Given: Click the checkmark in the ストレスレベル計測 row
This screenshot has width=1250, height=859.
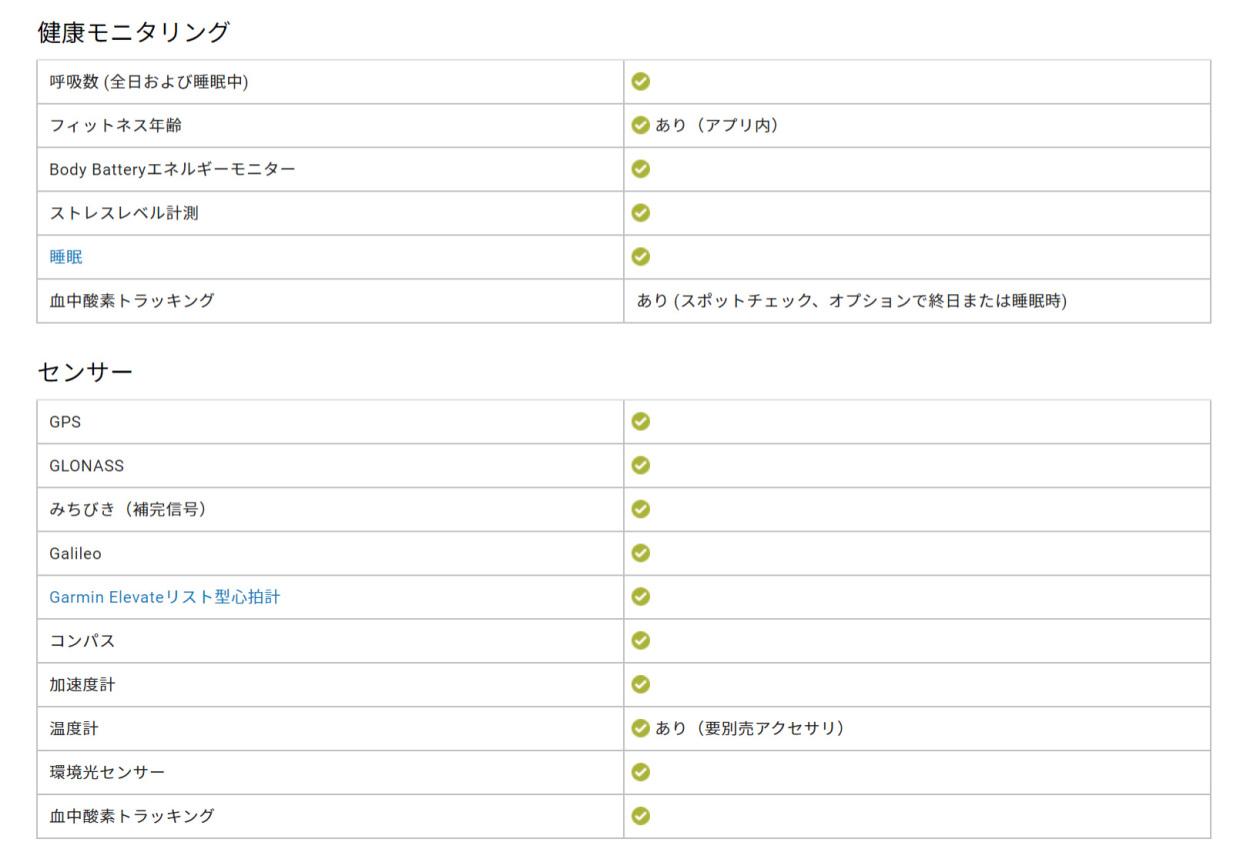Looking at the screenshot, I should point(641,213).
